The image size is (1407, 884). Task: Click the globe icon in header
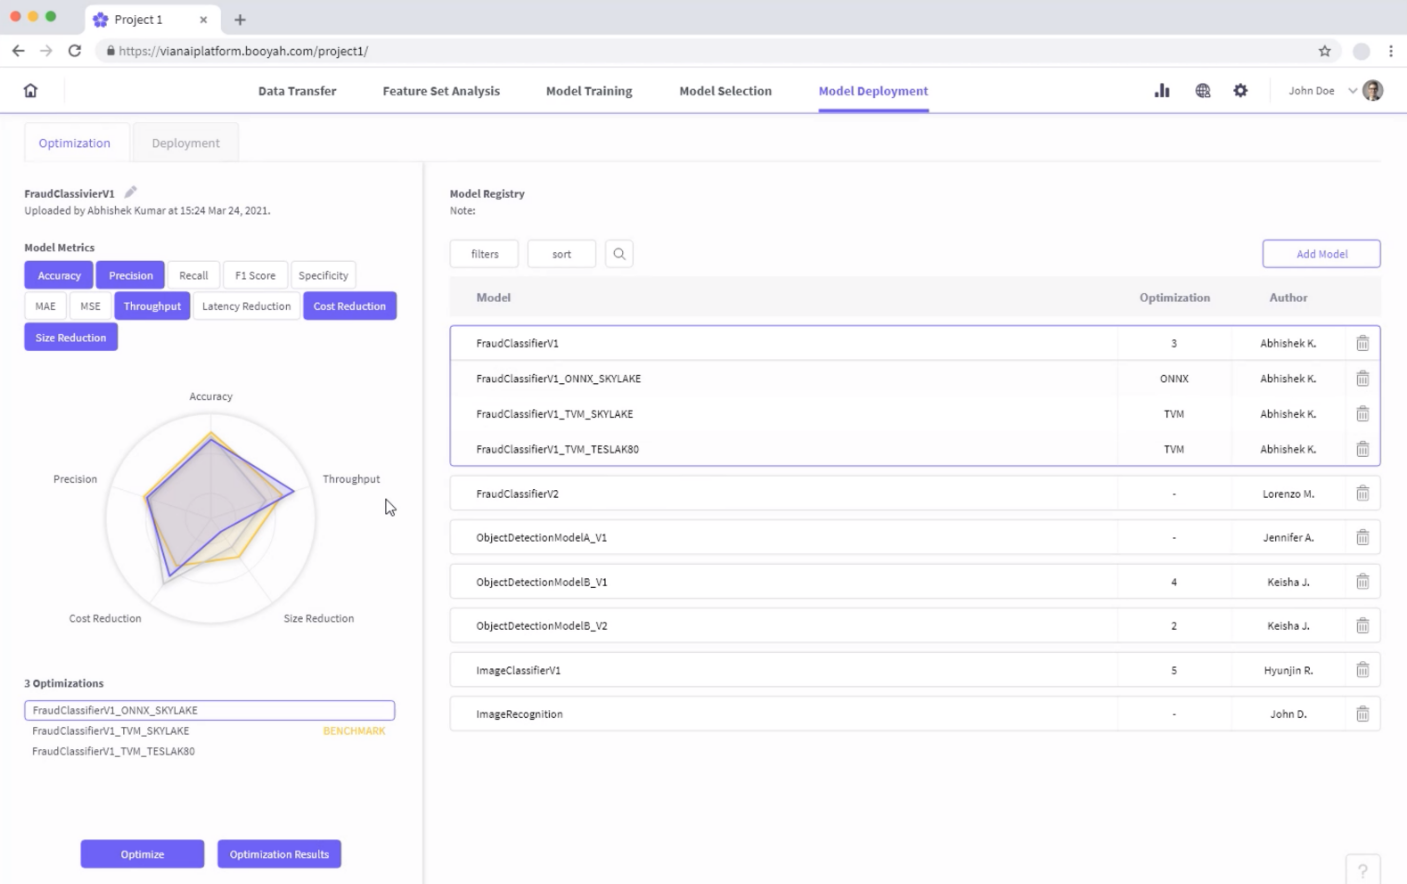pyautogui.click(x=1202, y=91)
